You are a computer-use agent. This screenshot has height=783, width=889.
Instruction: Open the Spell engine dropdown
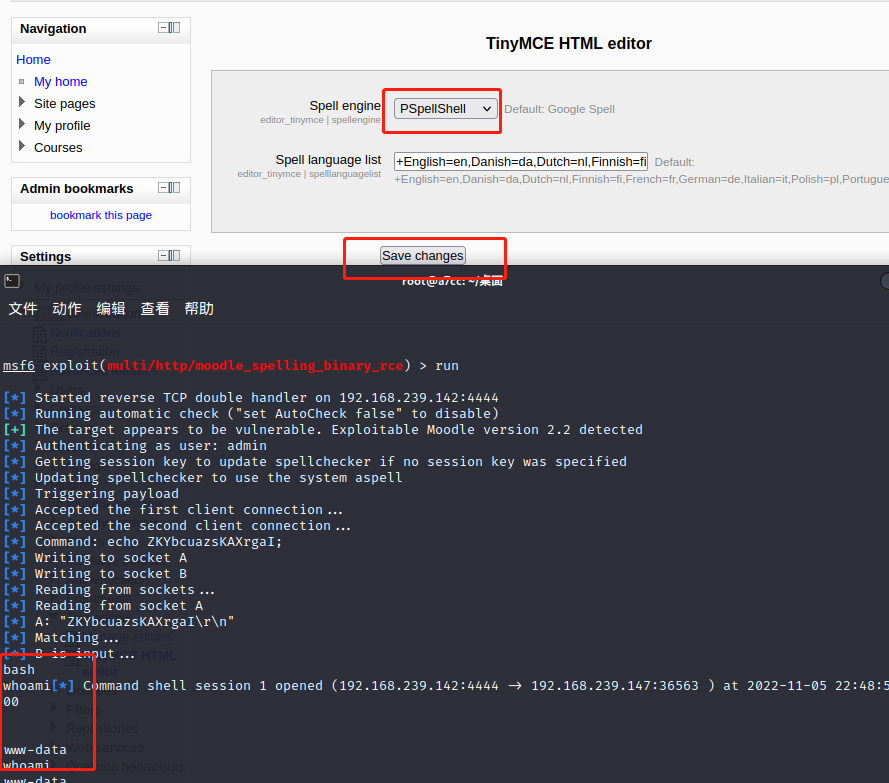point(446,109)
